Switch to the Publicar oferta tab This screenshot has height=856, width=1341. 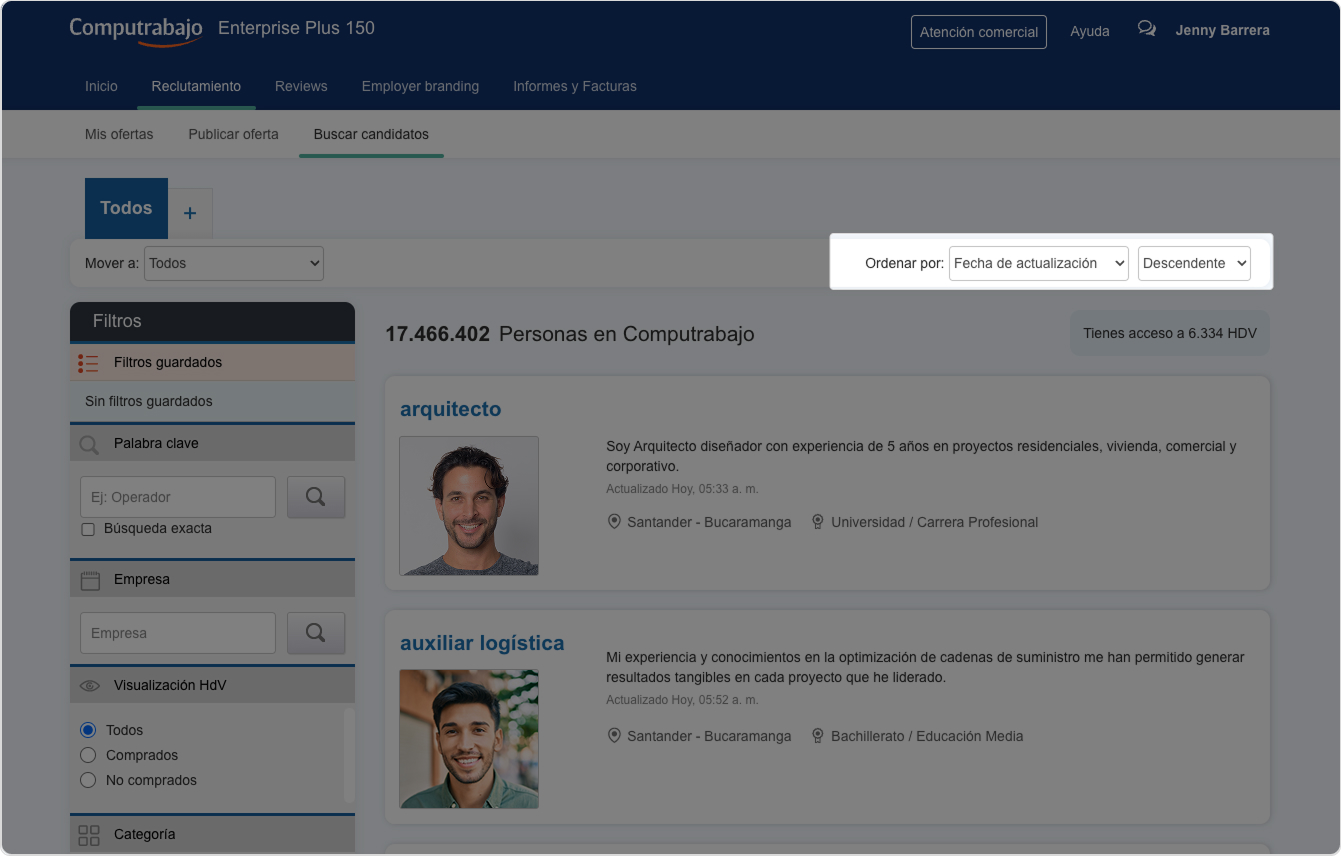click(x=233, y=134)
